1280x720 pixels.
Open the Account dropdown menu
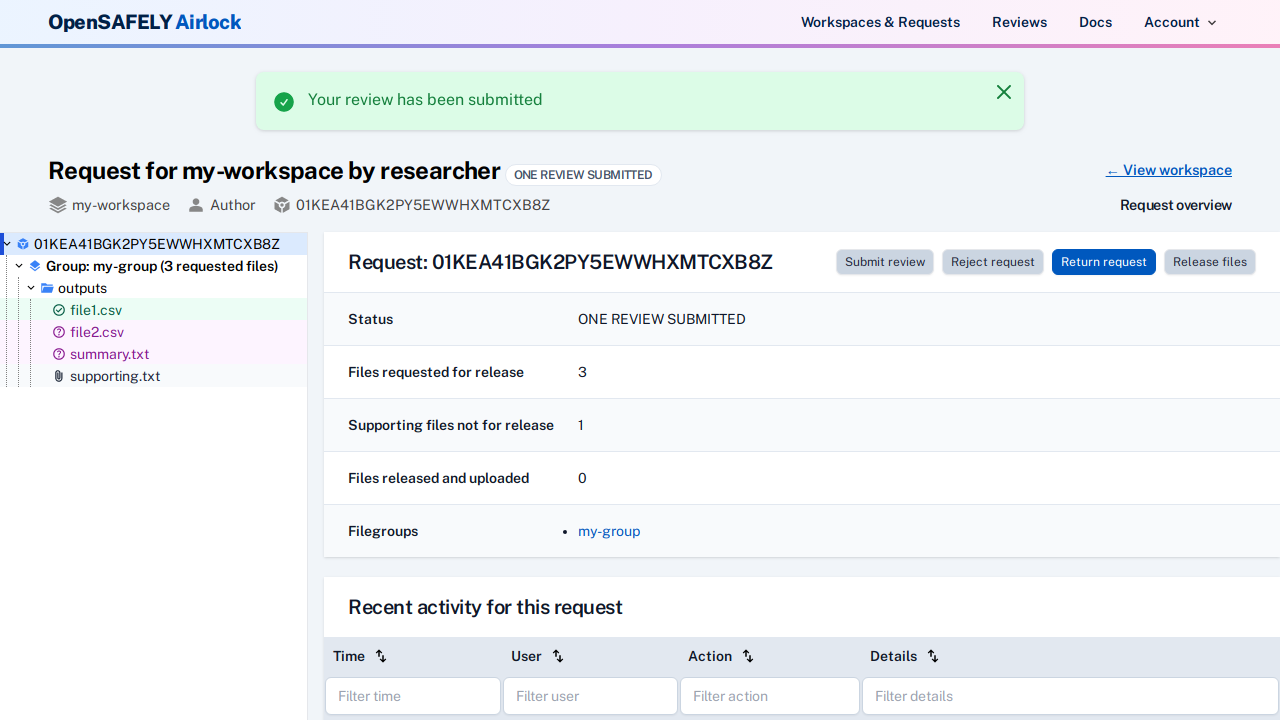click(1180, 22)
